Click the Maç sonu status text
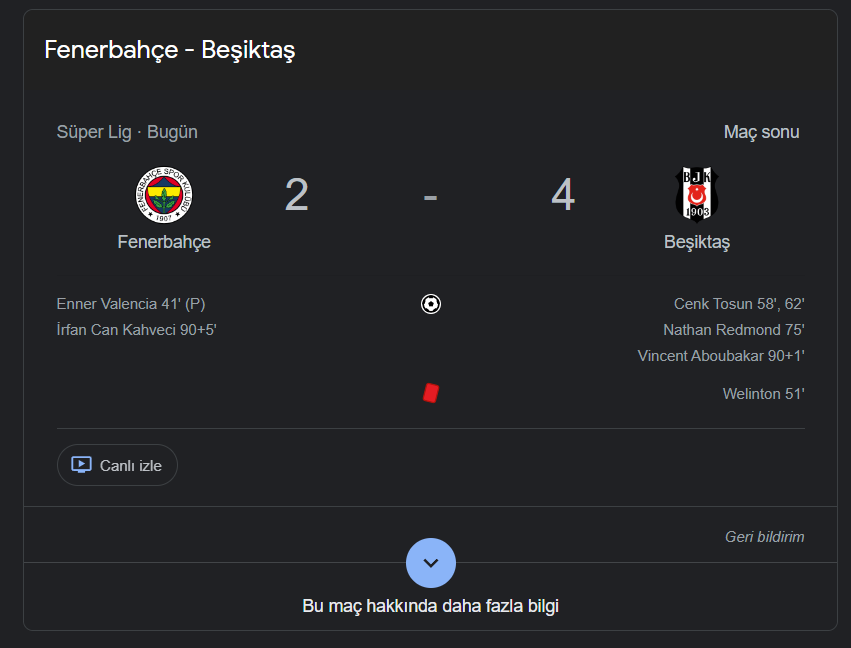 click(761, 132)
